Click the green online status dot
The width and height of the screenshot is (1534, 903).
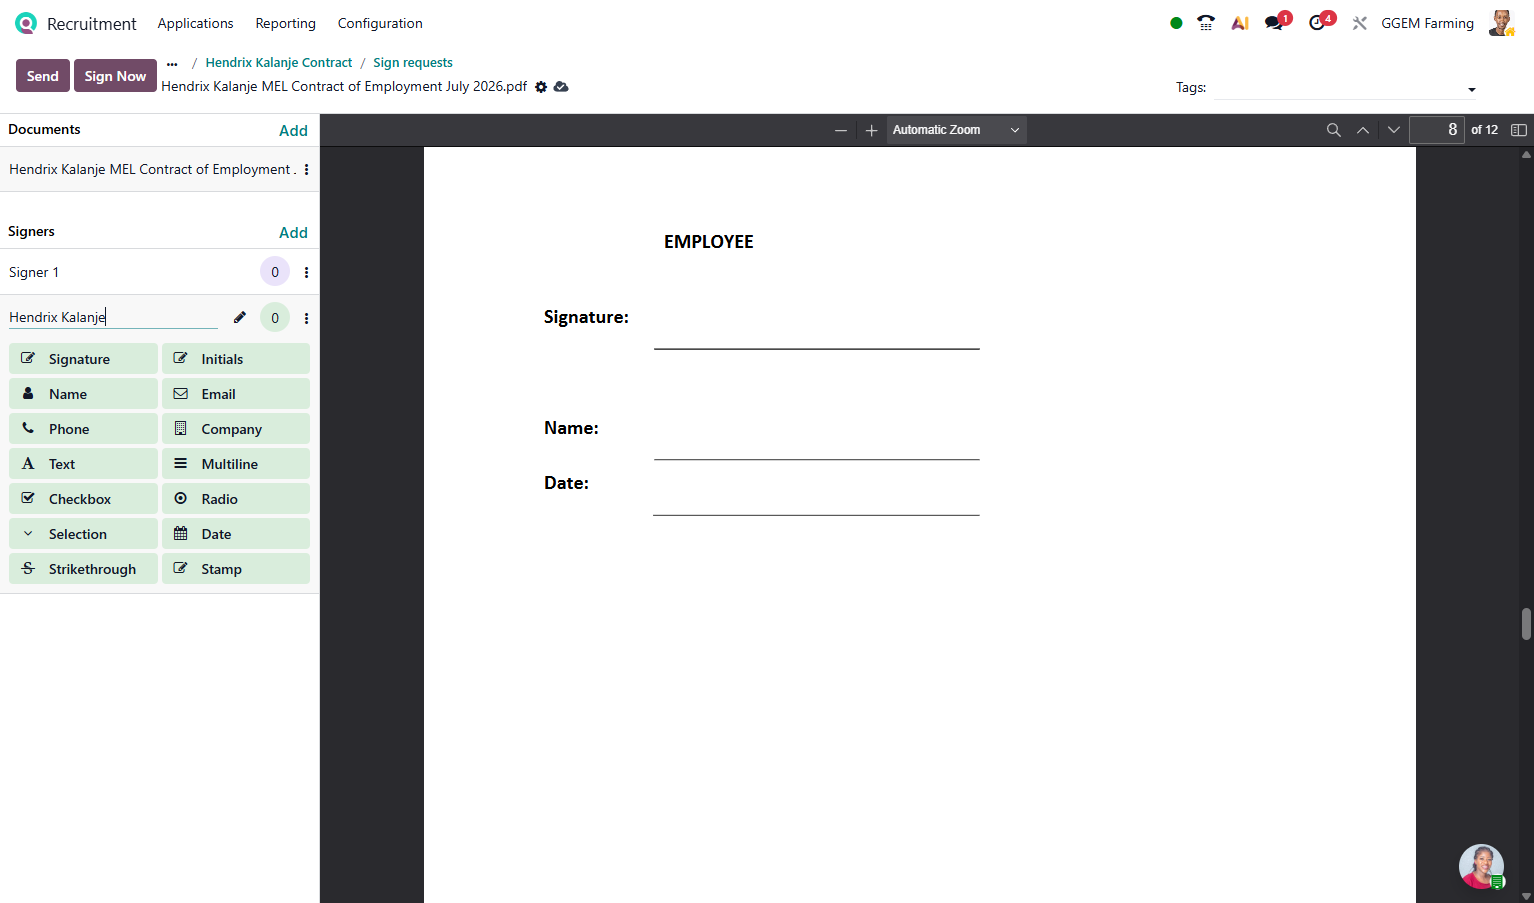1176,23
